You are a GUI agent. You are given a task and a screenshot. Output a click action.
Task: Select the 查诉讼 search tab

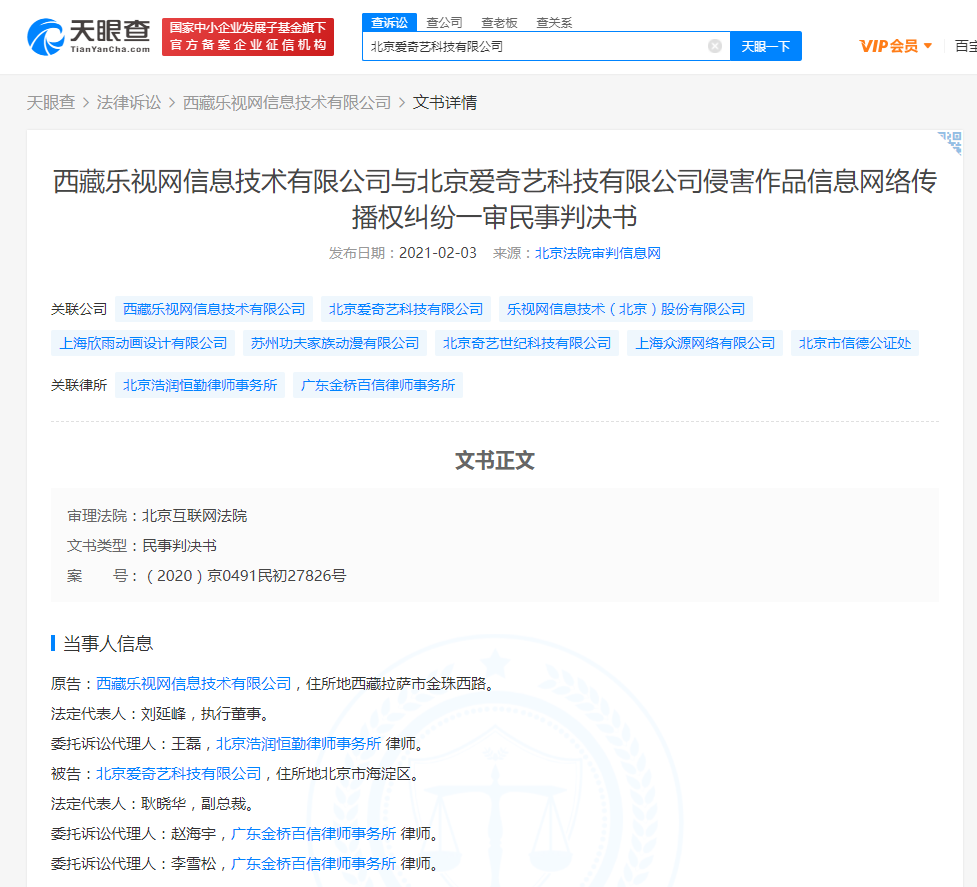pos(389,23)
